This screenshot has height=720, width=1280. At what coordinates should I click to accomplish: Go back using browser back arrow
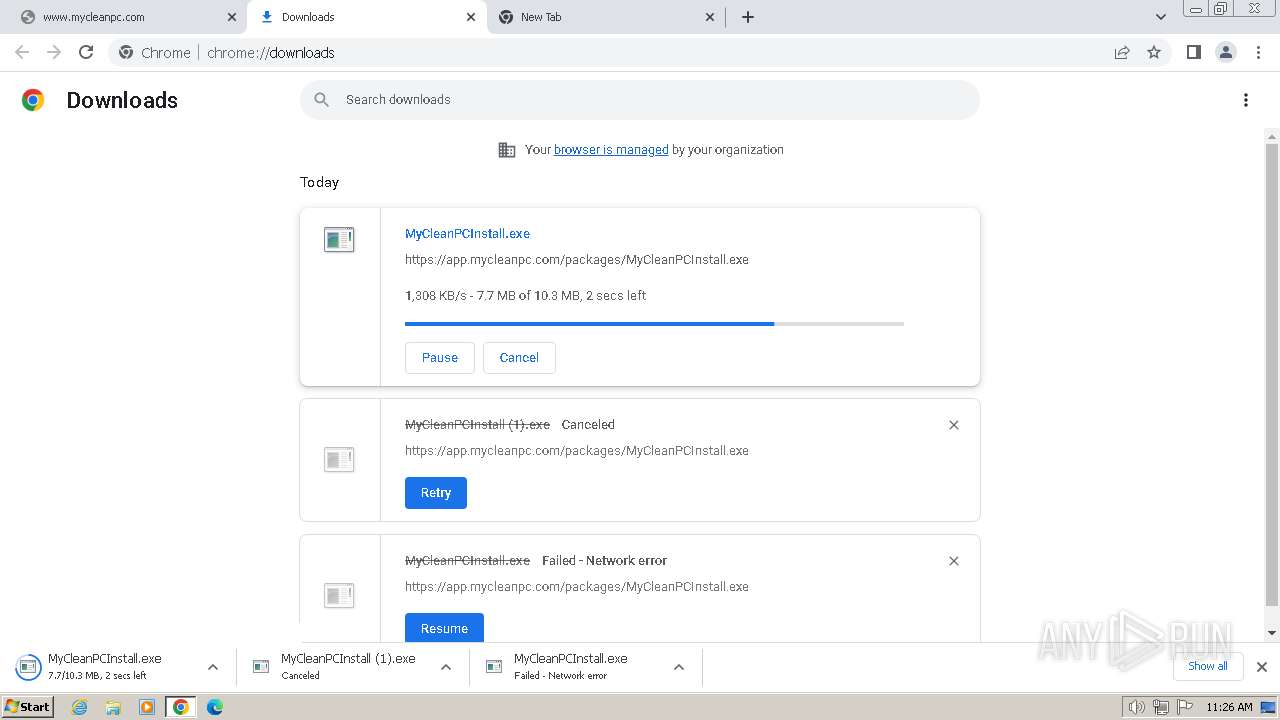click(x=22, y=52)
